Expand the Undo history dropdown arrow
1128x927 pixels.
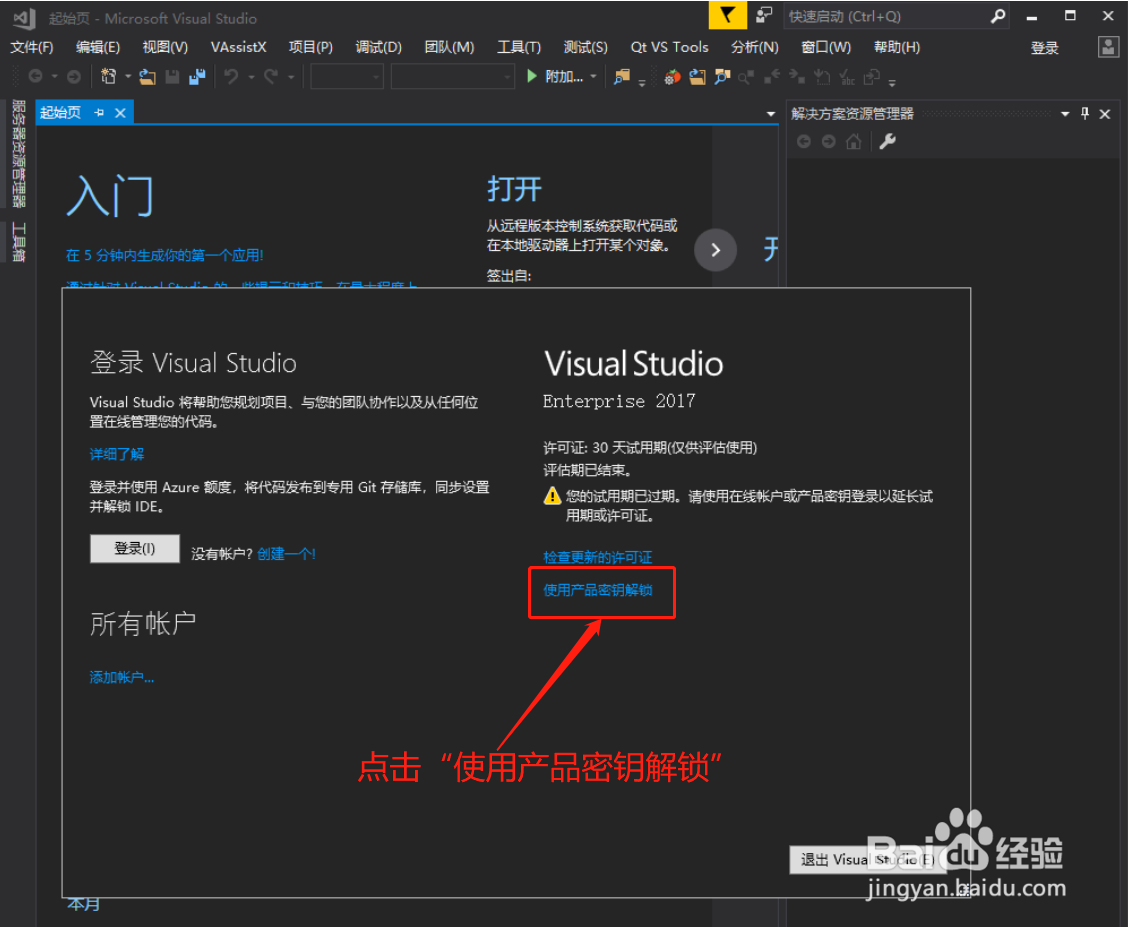[x=251, y=76]
